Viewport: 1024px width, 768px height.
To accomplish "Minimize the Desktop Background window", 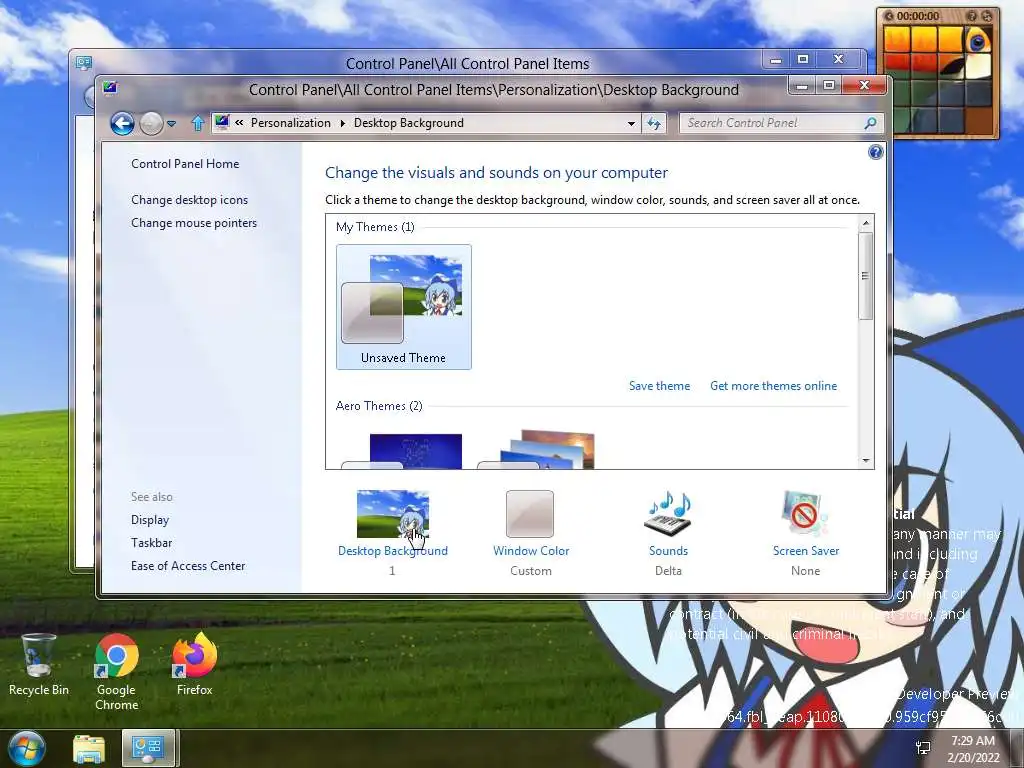I will point(802,86).
